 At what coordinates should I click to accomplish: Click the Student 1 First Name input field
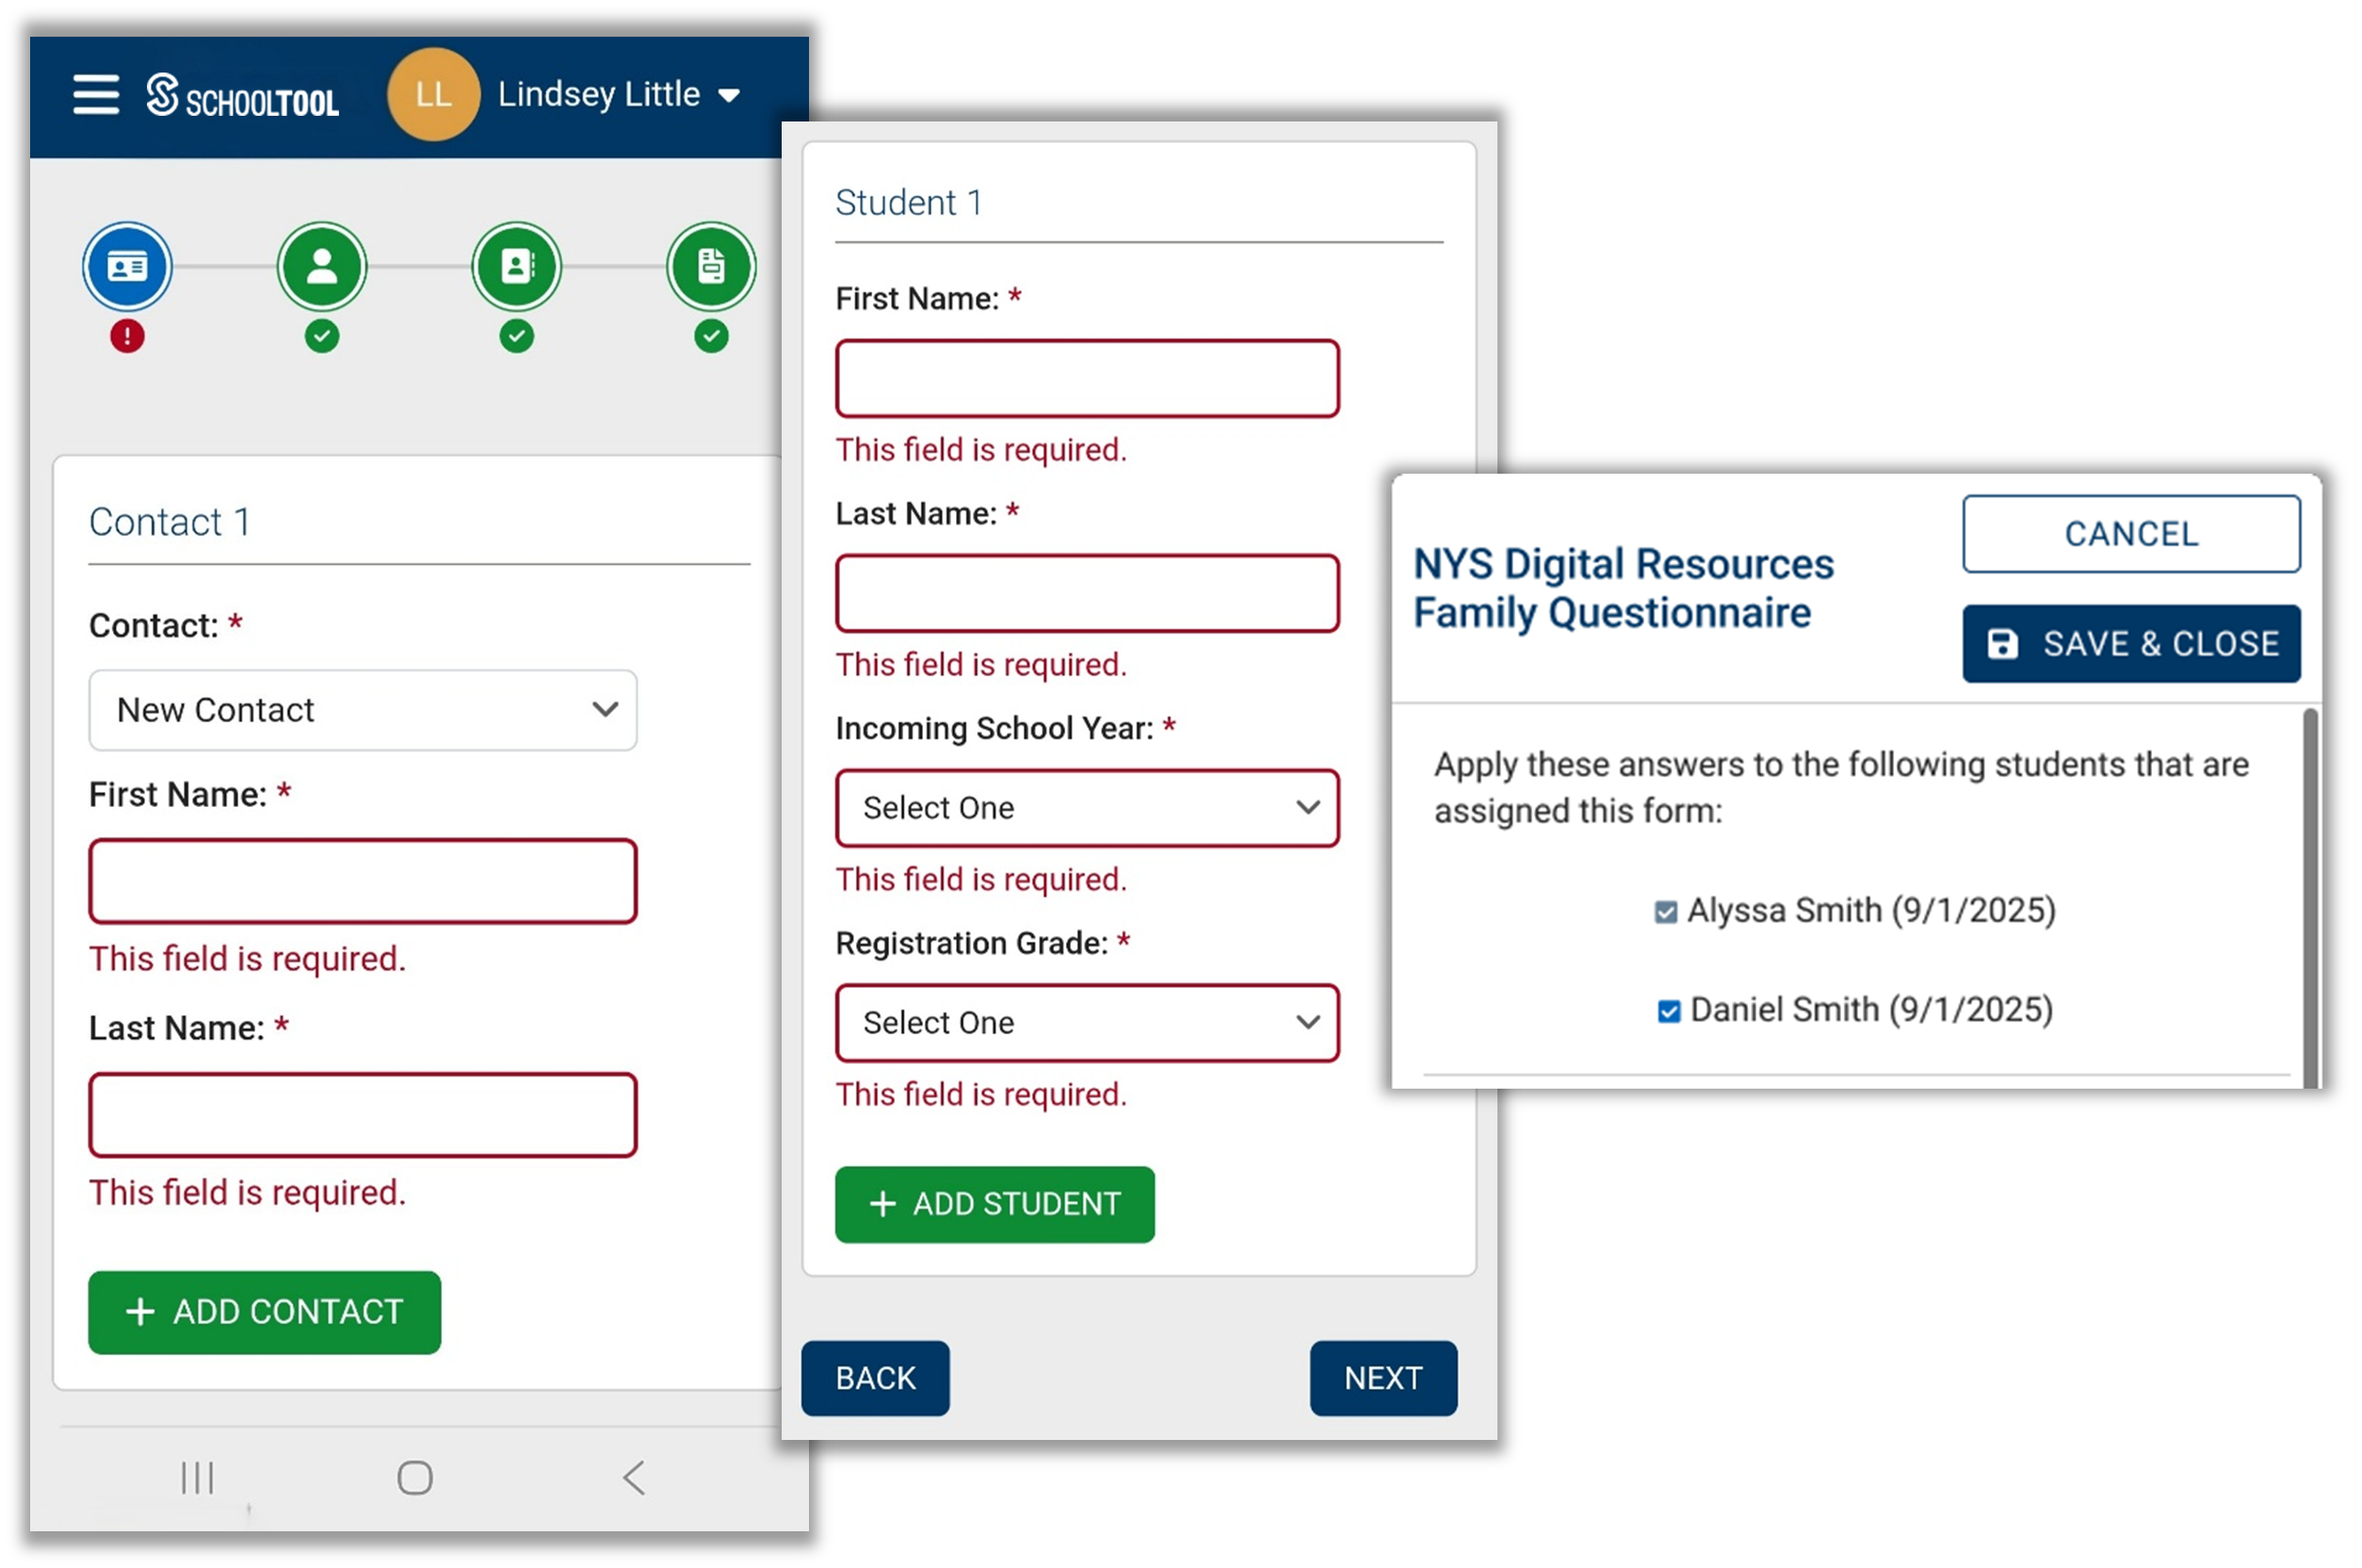tap(1087, 378)
